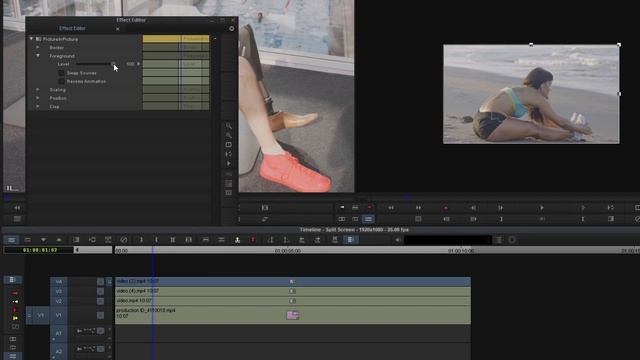Click the highlighted list-view button in timeline toolbar
This screenshot has width=640, height=360.
(x=351, y=240)
